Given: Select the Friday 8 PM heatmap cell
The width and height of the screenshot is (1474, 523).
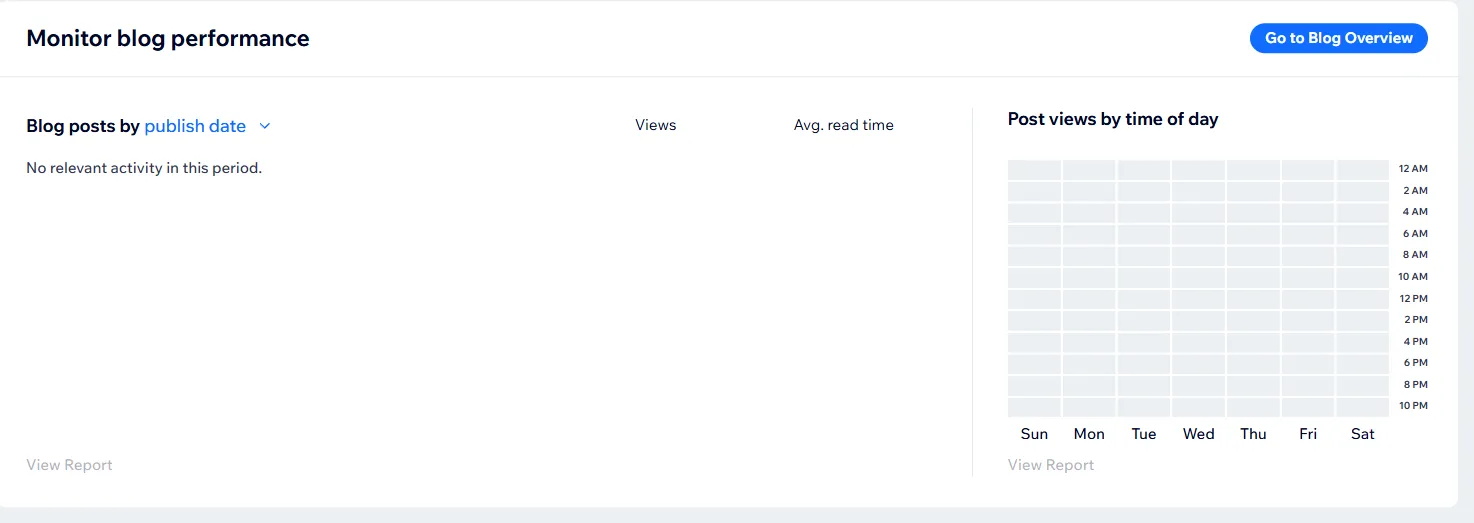Looking at the screenshot, I should (1308, 385).
